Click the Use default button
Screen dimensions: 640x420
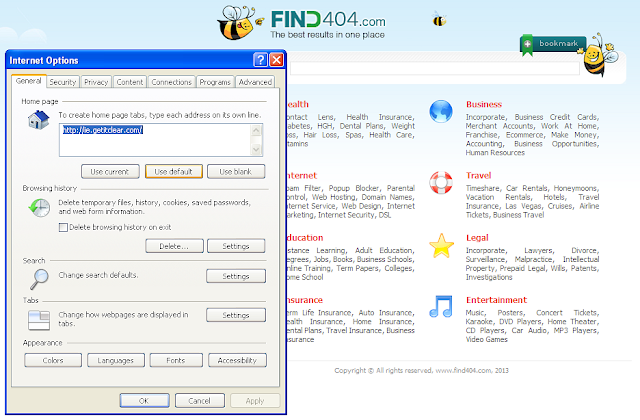(x=173, y=172)
